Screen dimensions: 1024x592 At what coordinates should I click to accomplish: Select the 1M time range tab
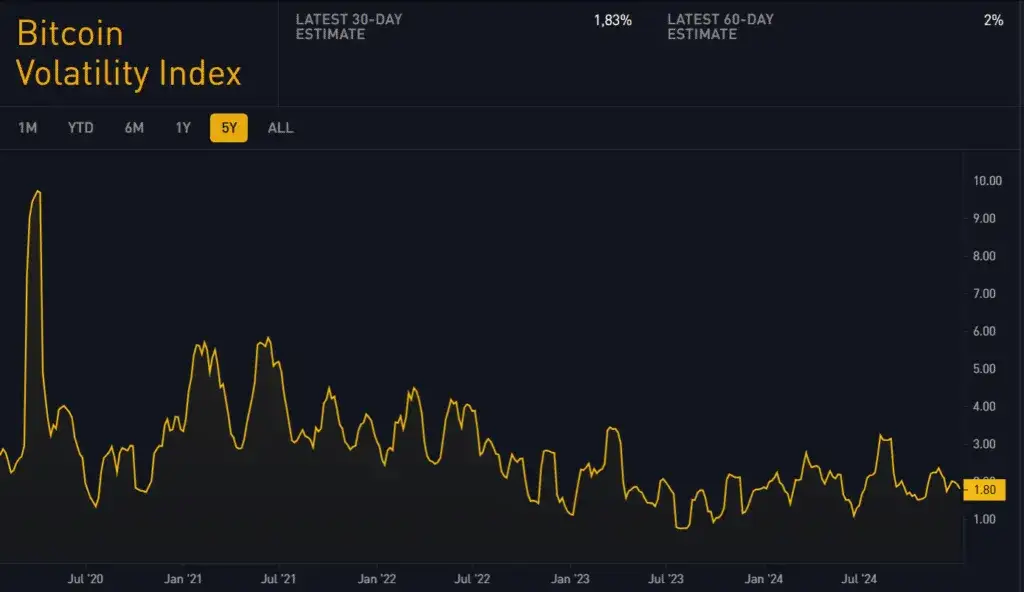pyautogui.click(x=28, y=128)
